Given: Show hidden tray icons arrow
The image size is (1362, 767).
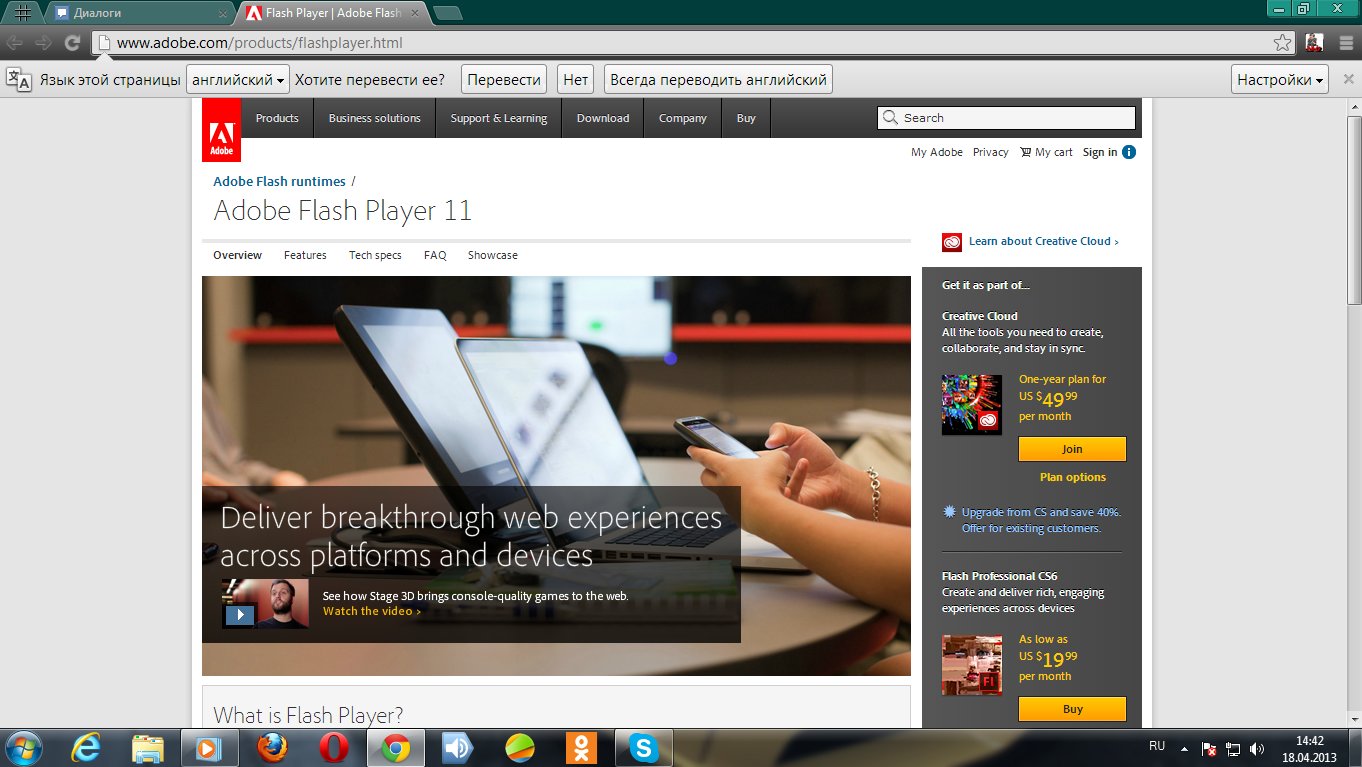Looking at the screenshot, I should [1185, 748].
